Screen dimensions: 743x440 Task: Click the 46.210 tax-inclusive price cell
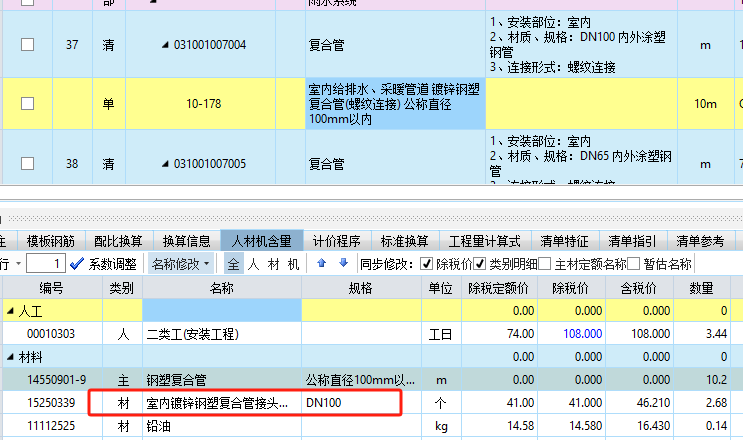[640, 403]
